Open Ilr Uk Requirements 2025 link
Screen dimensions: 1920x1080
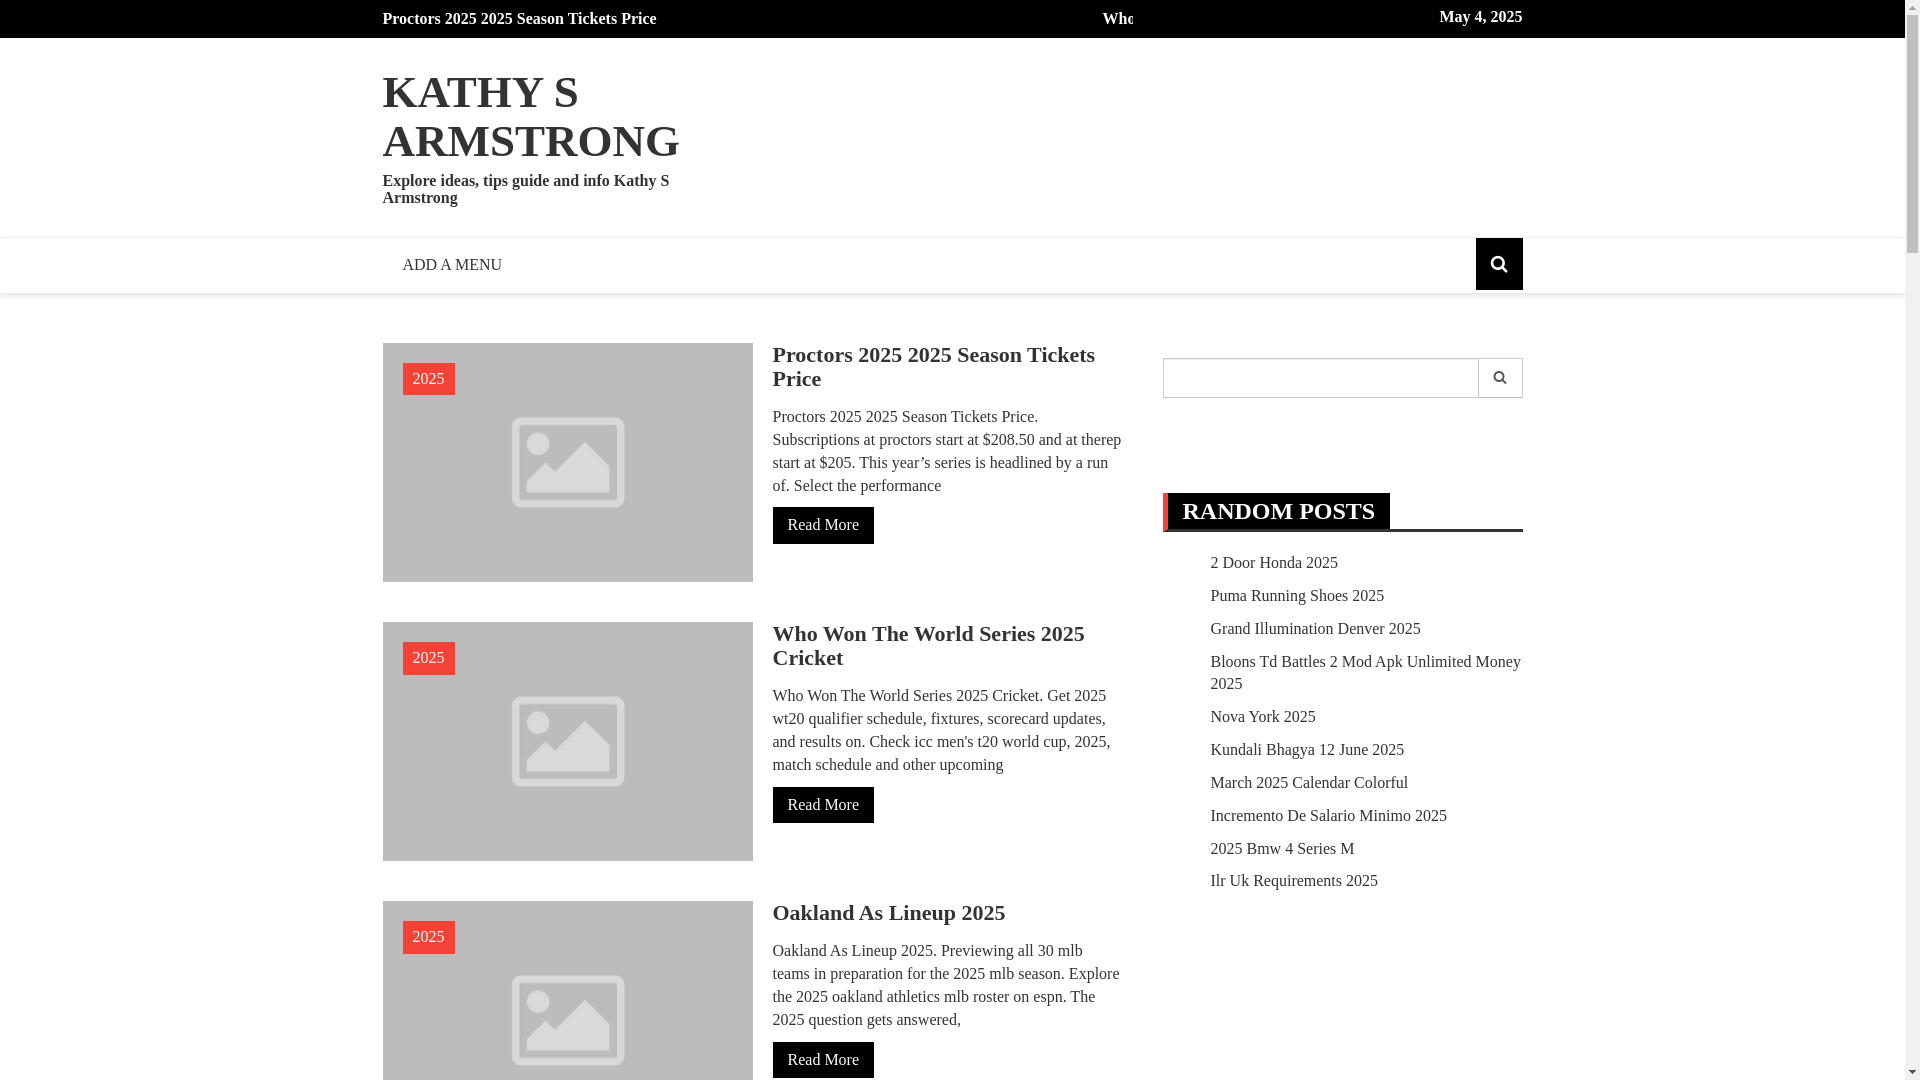1293,881
